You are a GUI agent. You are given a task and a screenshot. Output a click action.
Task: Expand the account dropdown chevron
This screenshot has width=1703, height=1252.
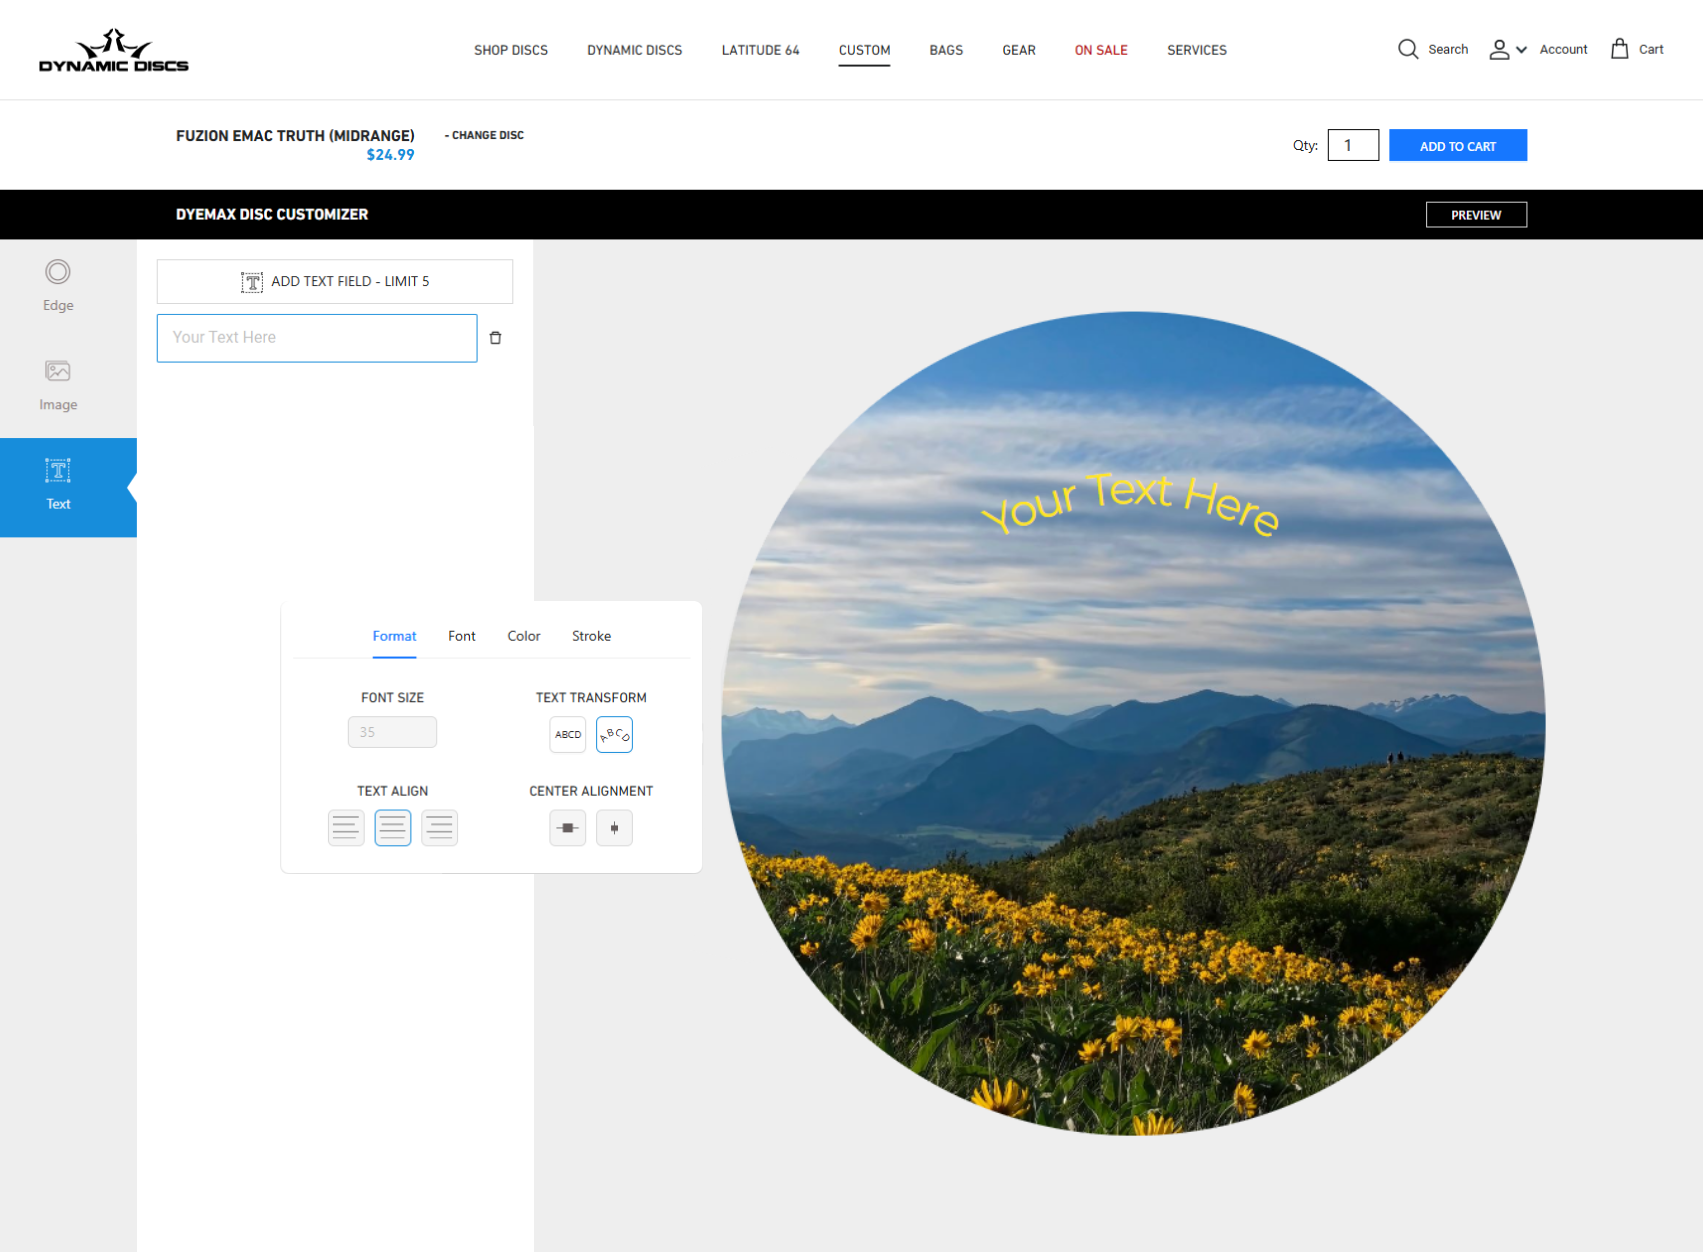coord(1521,50)
